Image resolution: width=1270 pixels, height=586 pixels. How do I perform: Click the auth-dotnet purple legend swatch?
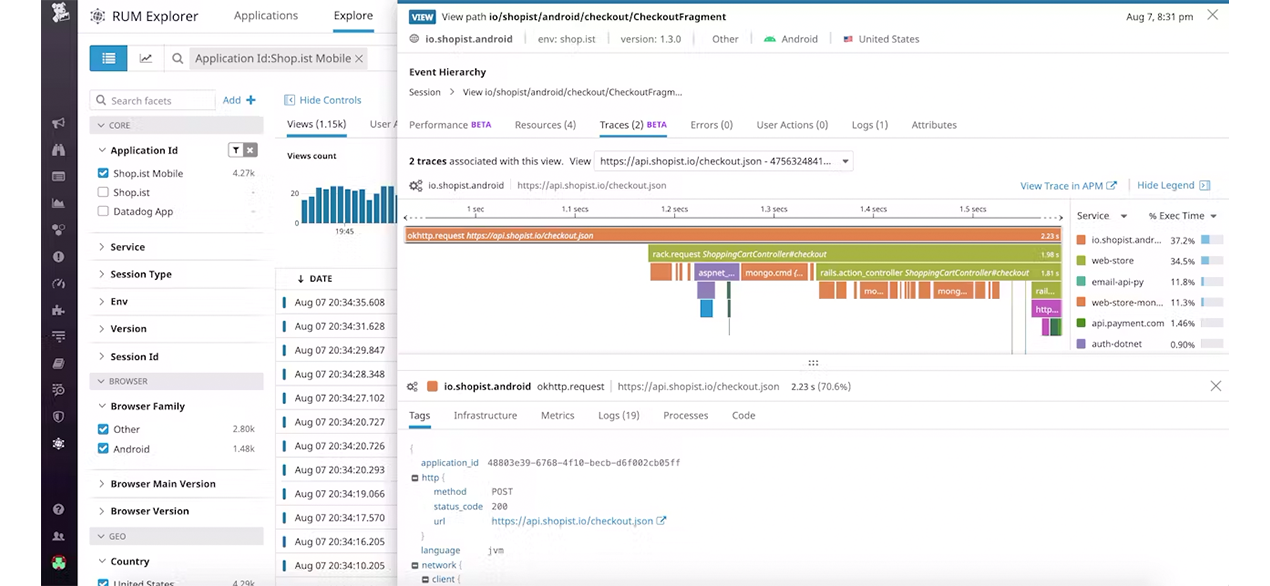[1081, 344]
